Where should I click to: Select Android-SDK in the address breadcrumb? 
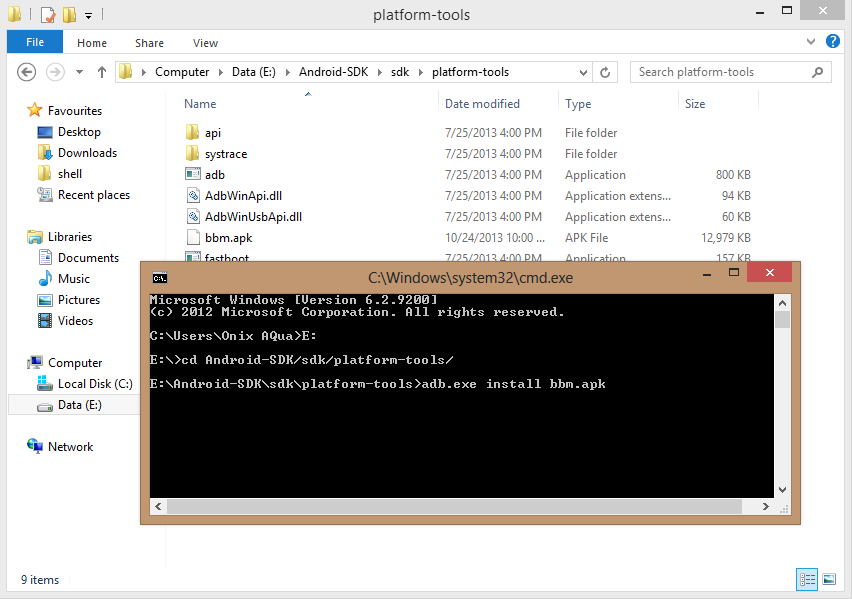tap(334, 72)
